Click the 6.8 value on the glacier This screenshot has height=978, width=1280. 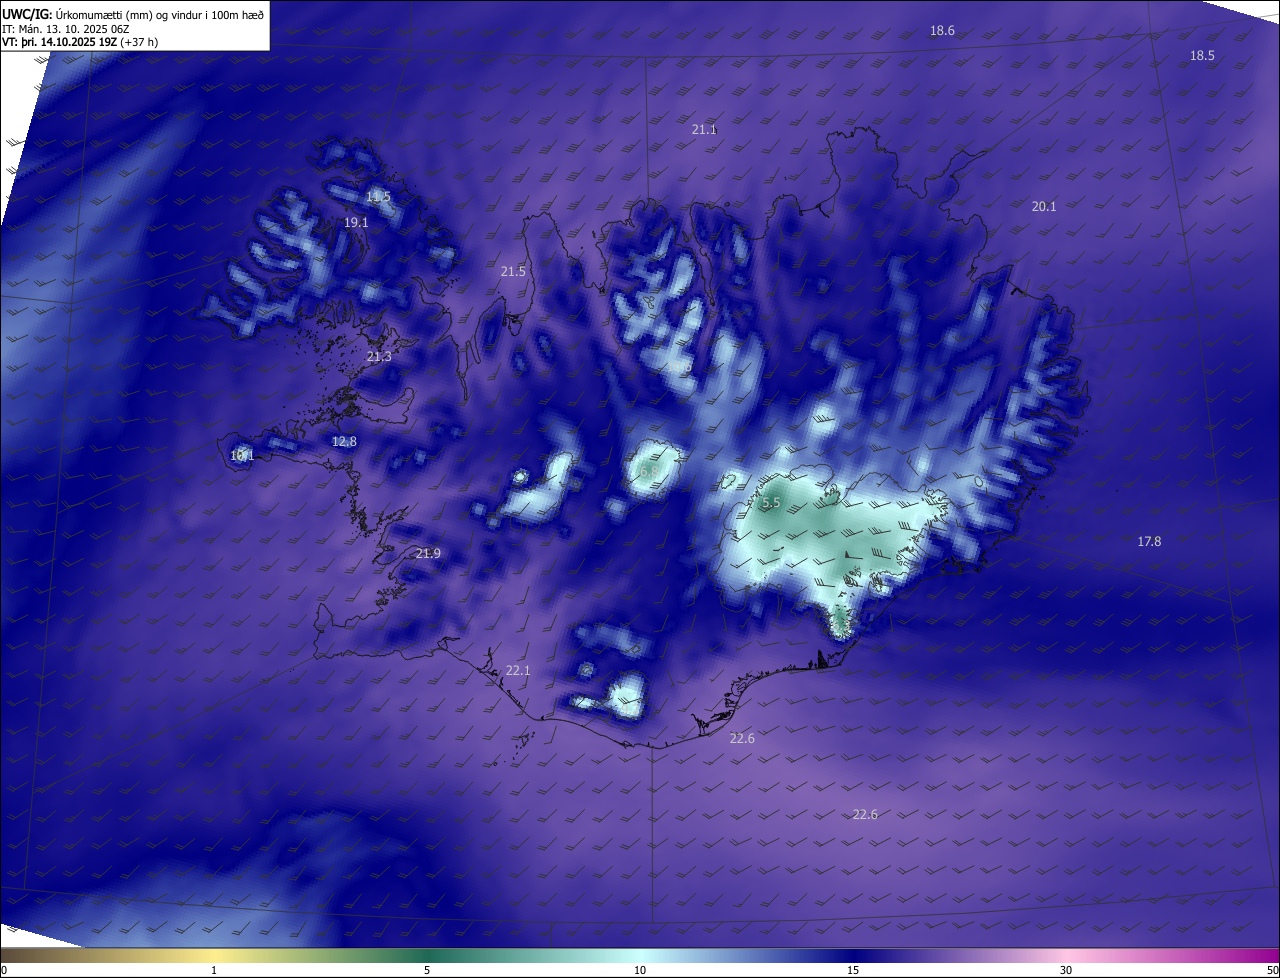click(x=649, y=472)
